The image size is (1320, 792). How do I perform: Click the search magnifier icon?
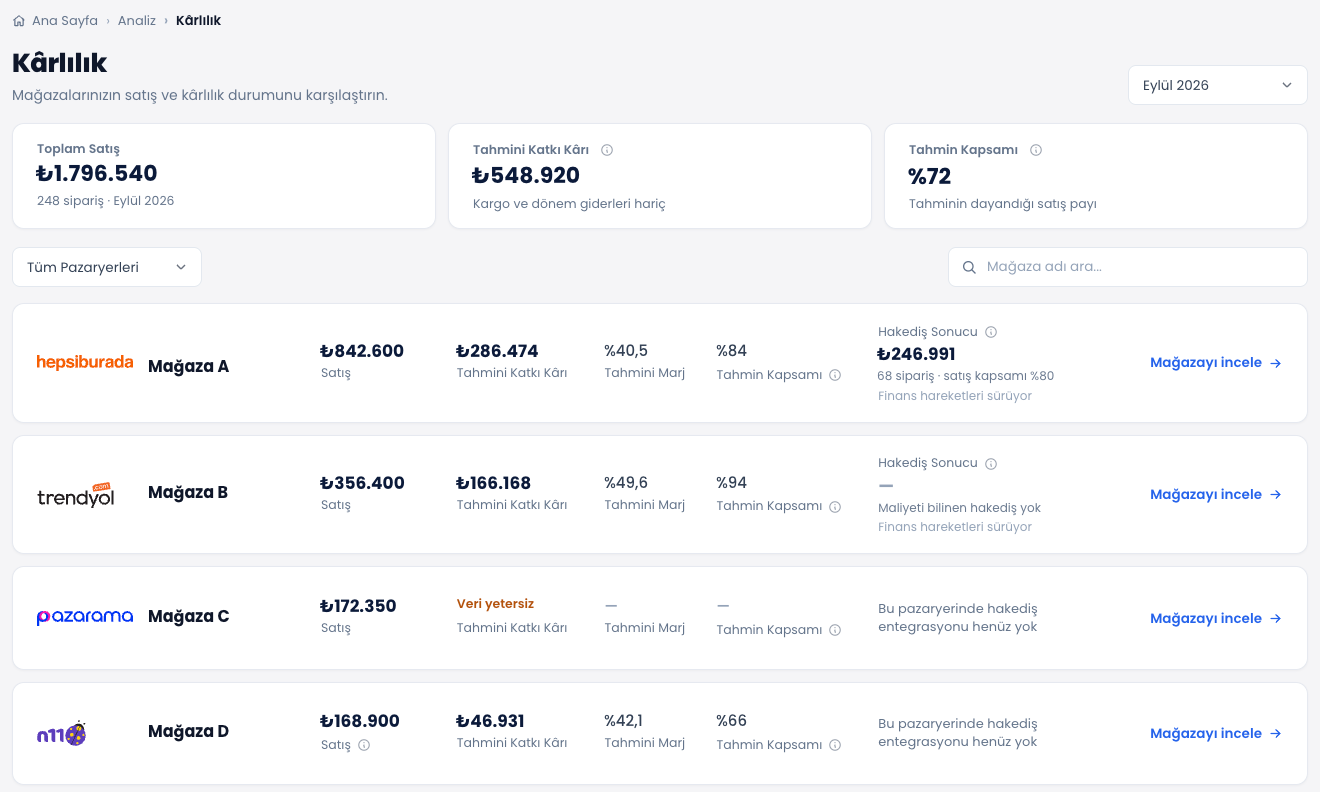click(x=969, y=267)
